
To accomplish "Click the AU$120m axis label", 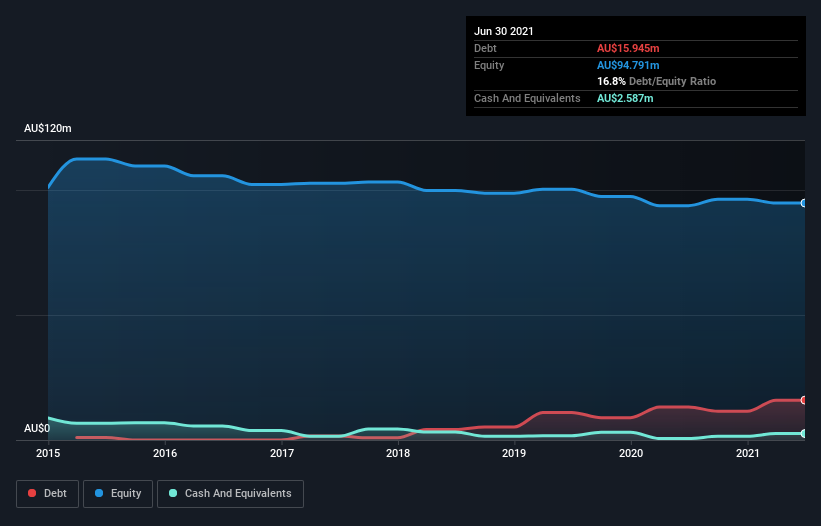I will 48,128.
